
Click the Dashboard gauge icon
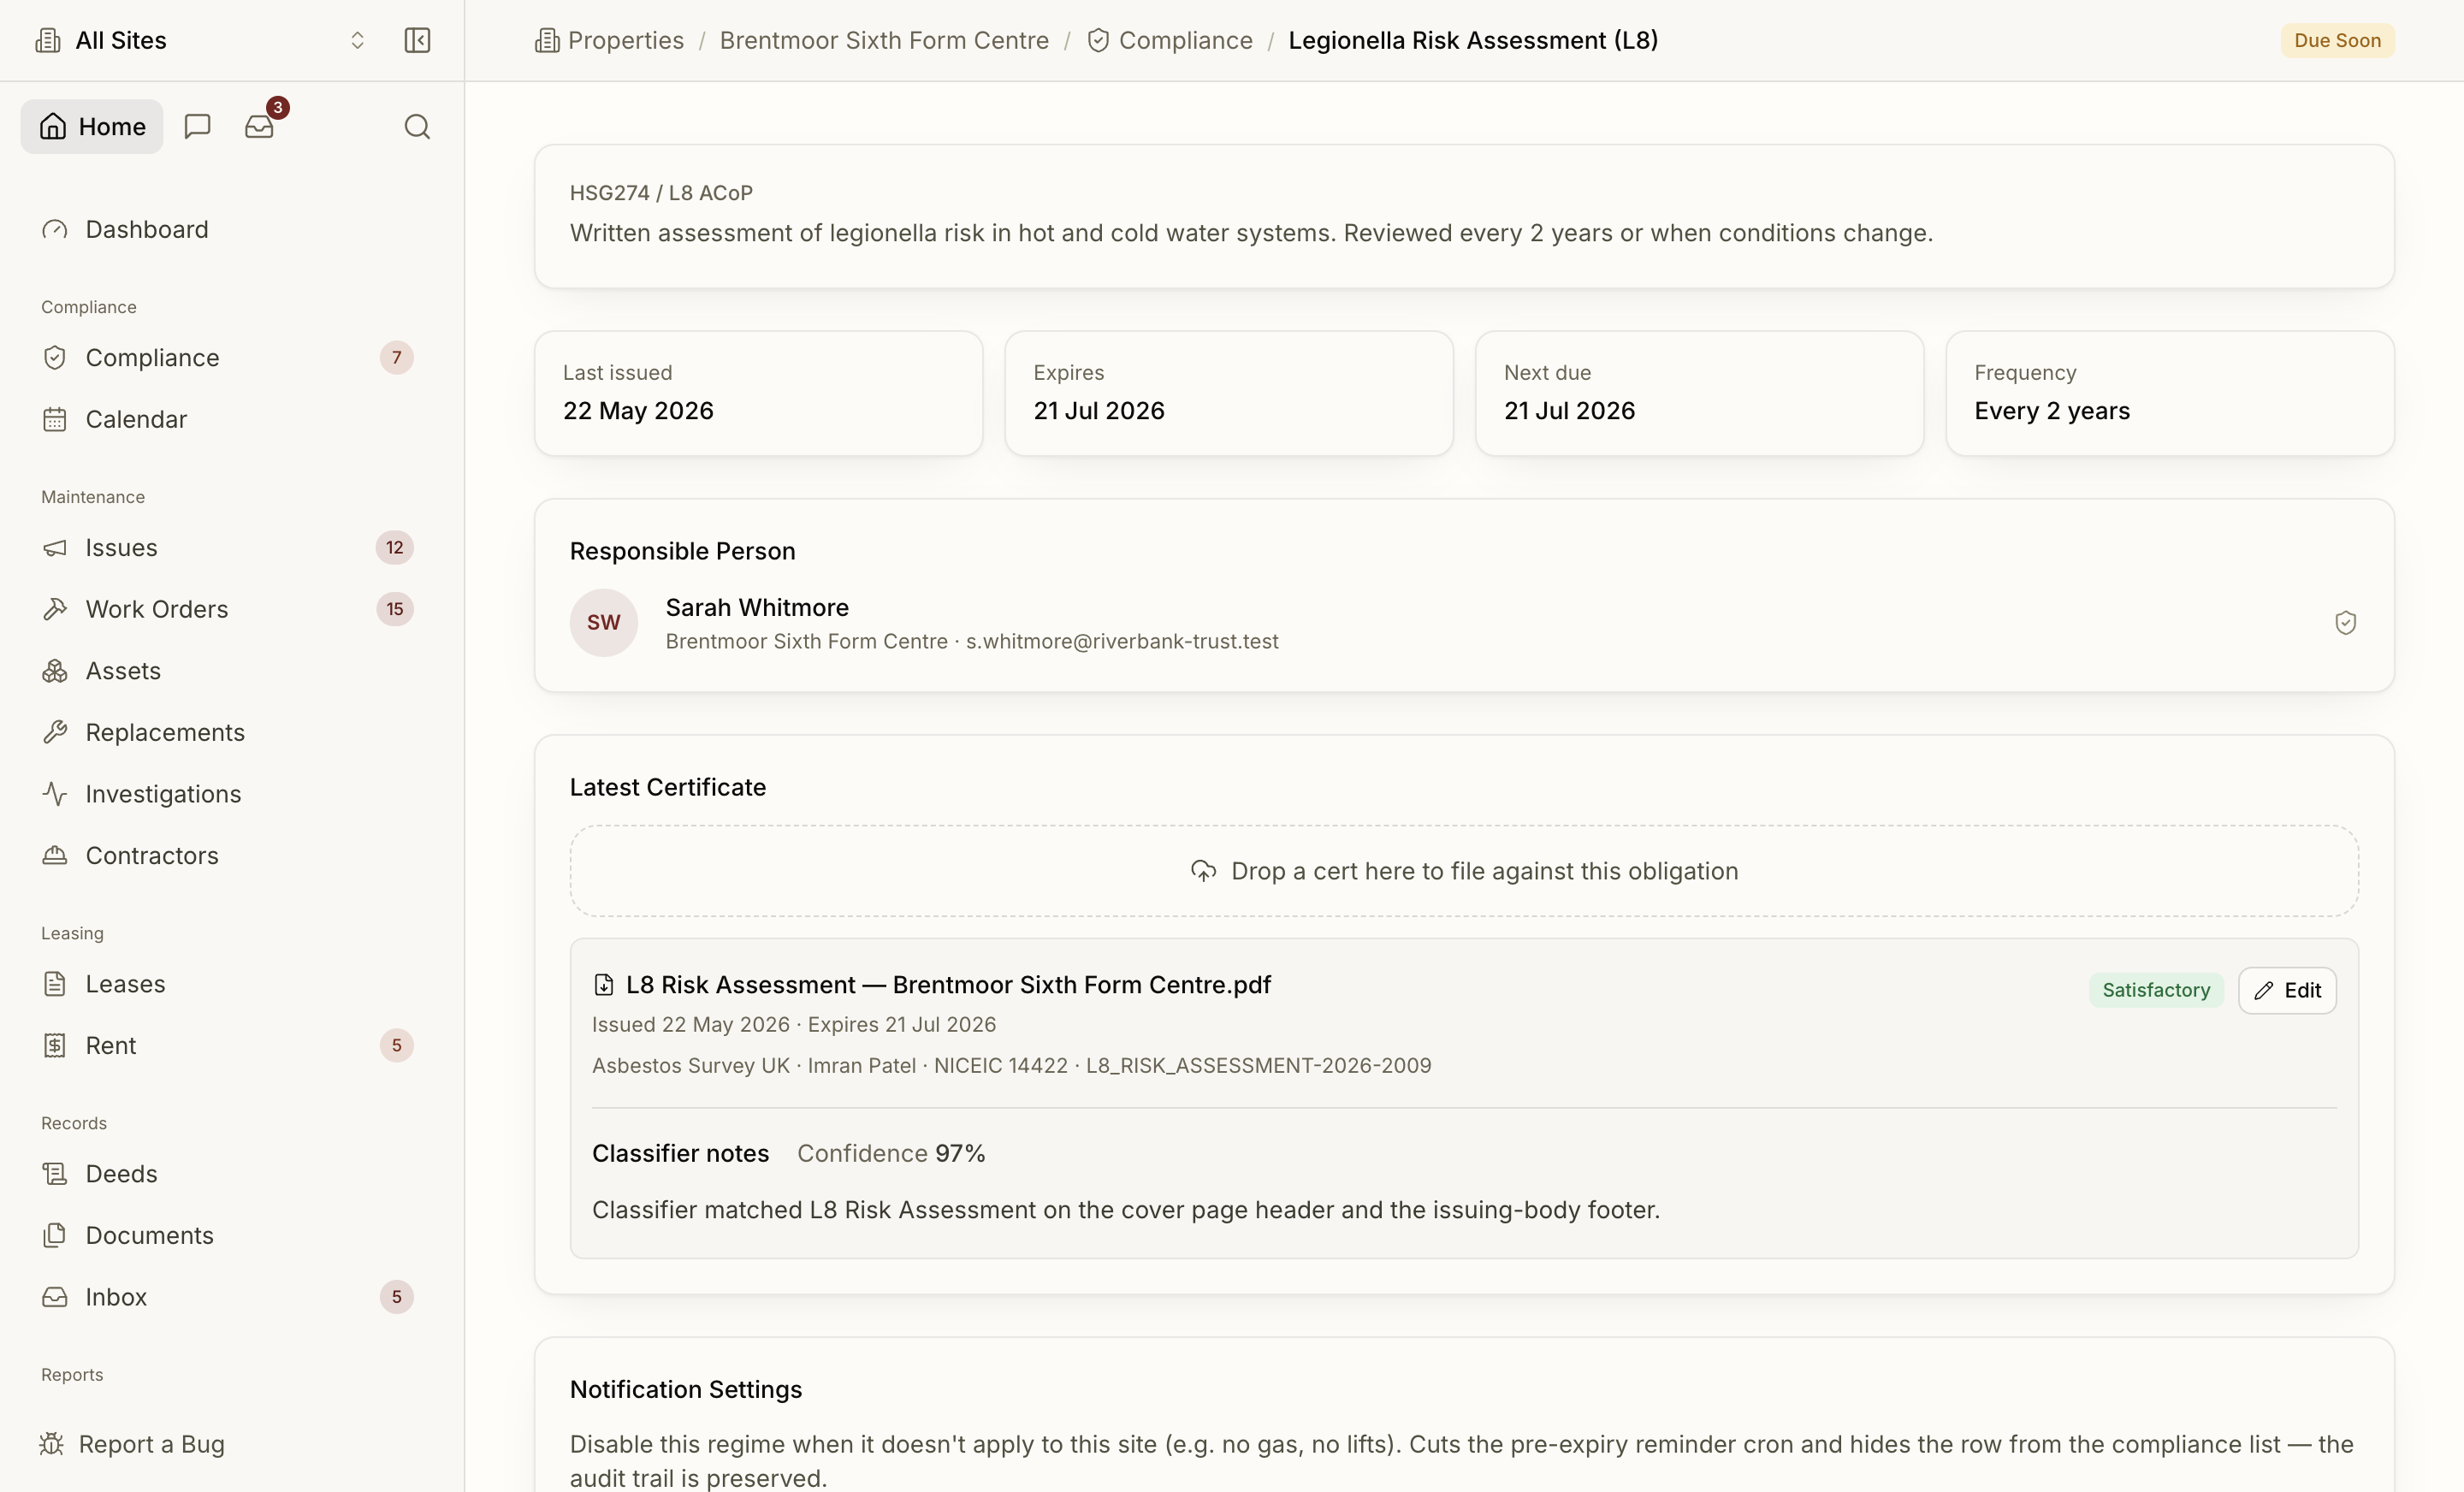pos(55,229)
